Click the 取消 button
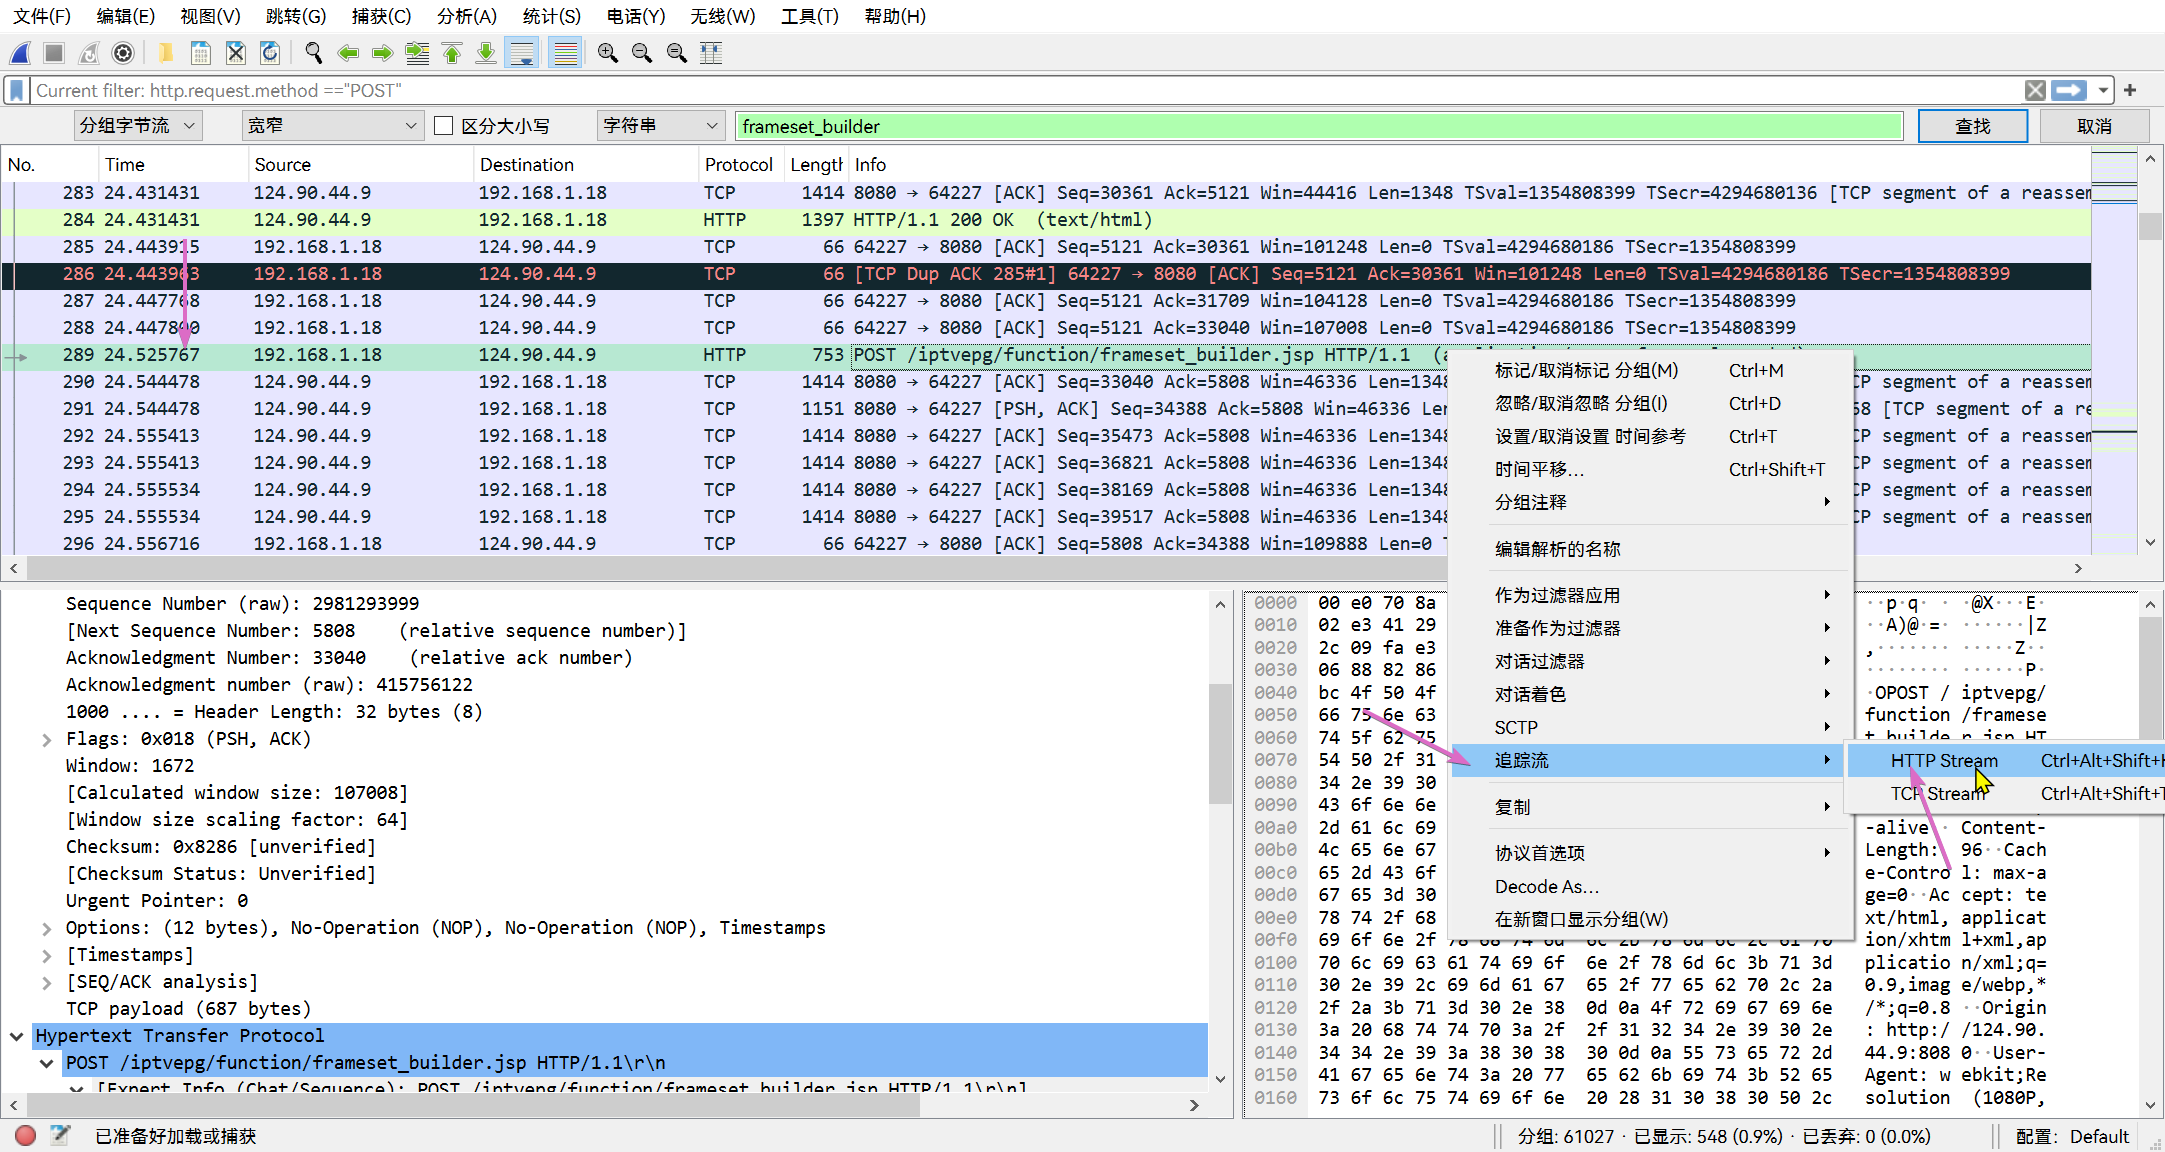Viewport: 2165px width, 1152px height. point(2093,126)
